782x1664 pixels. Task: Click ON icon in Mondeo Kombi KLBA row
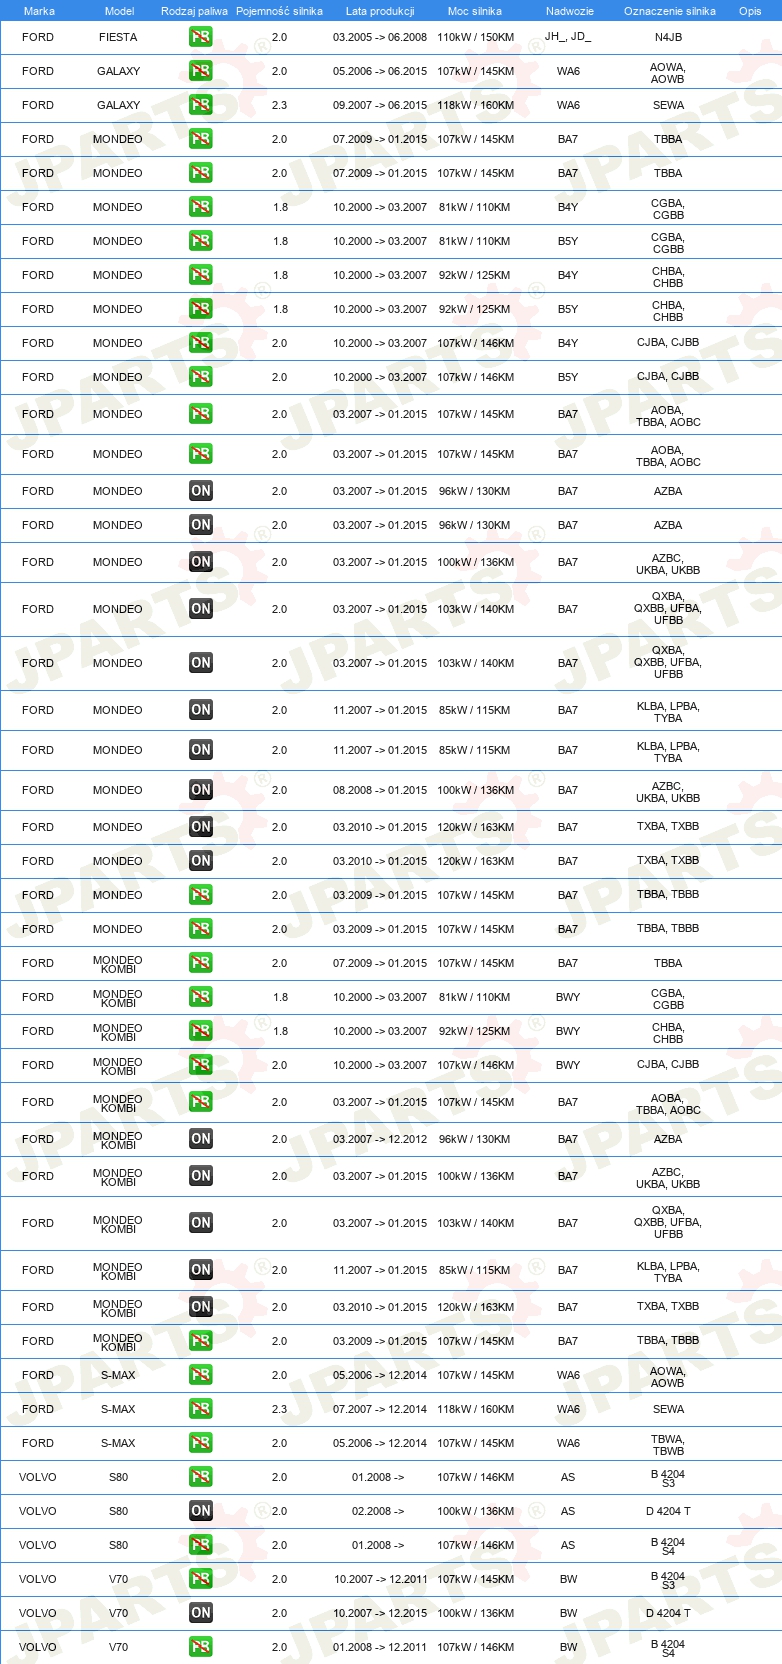pyautogui.click(x=201, y=1270)
